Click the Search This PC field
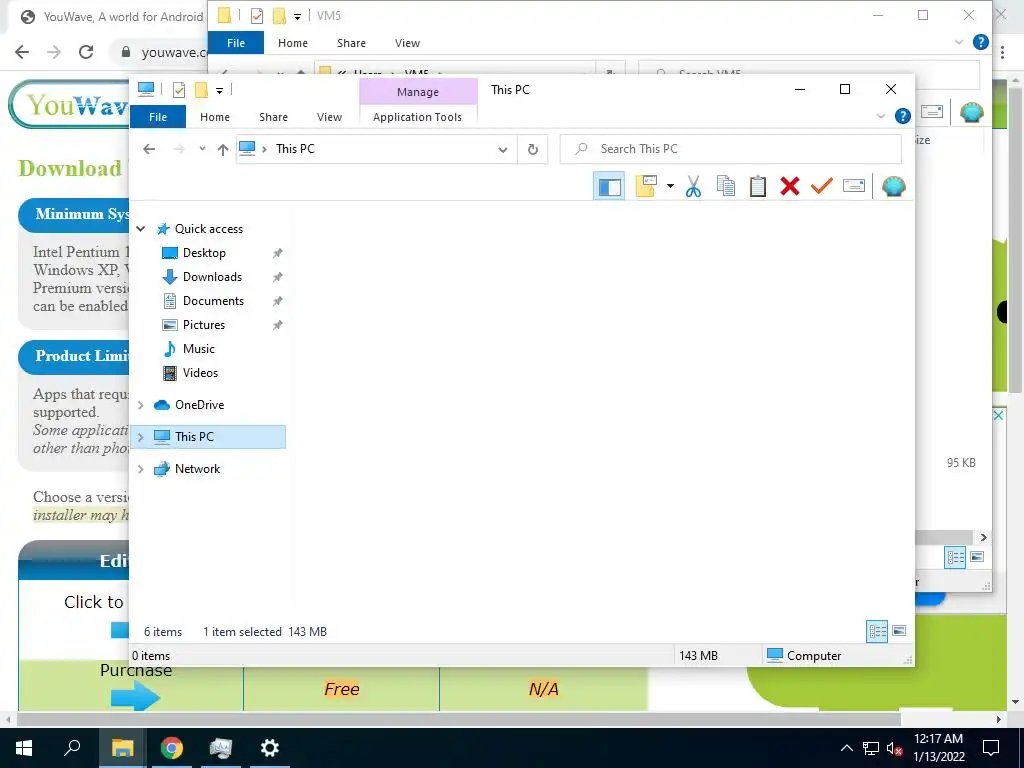 731,149
